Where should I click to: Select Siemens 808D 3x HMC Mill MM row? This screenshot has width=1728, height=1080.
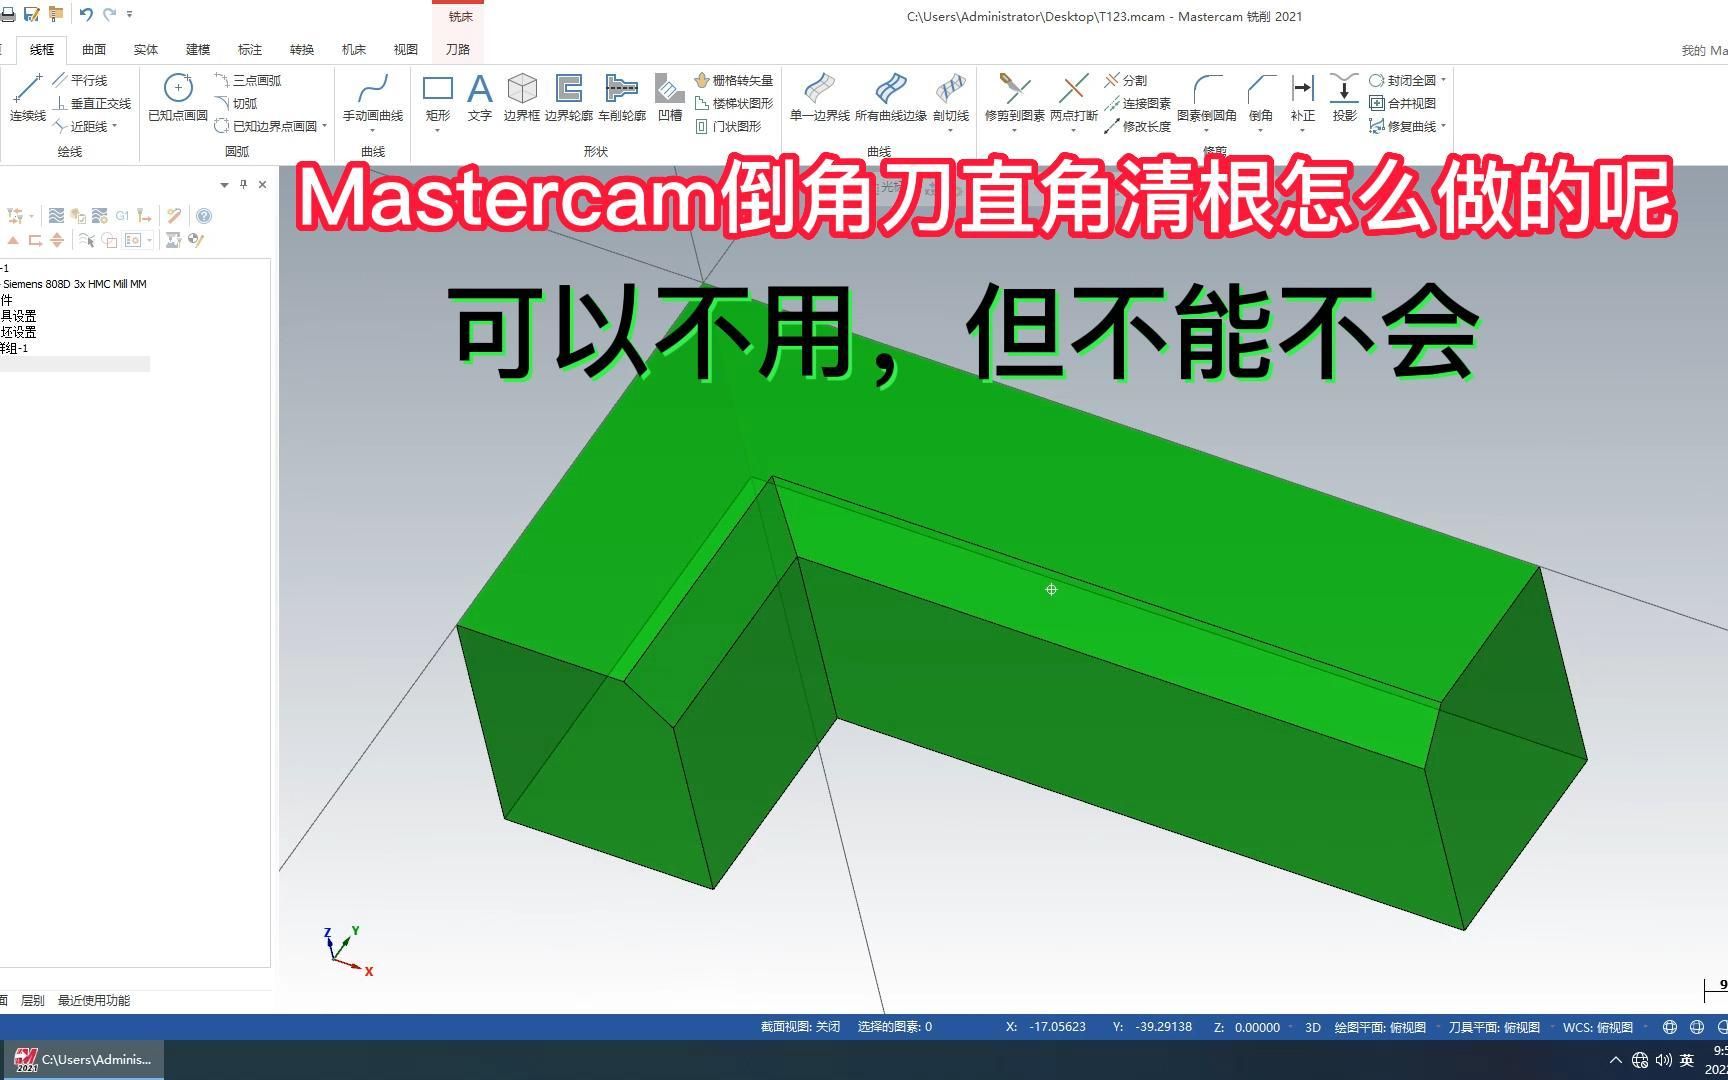tap(75, 284)
